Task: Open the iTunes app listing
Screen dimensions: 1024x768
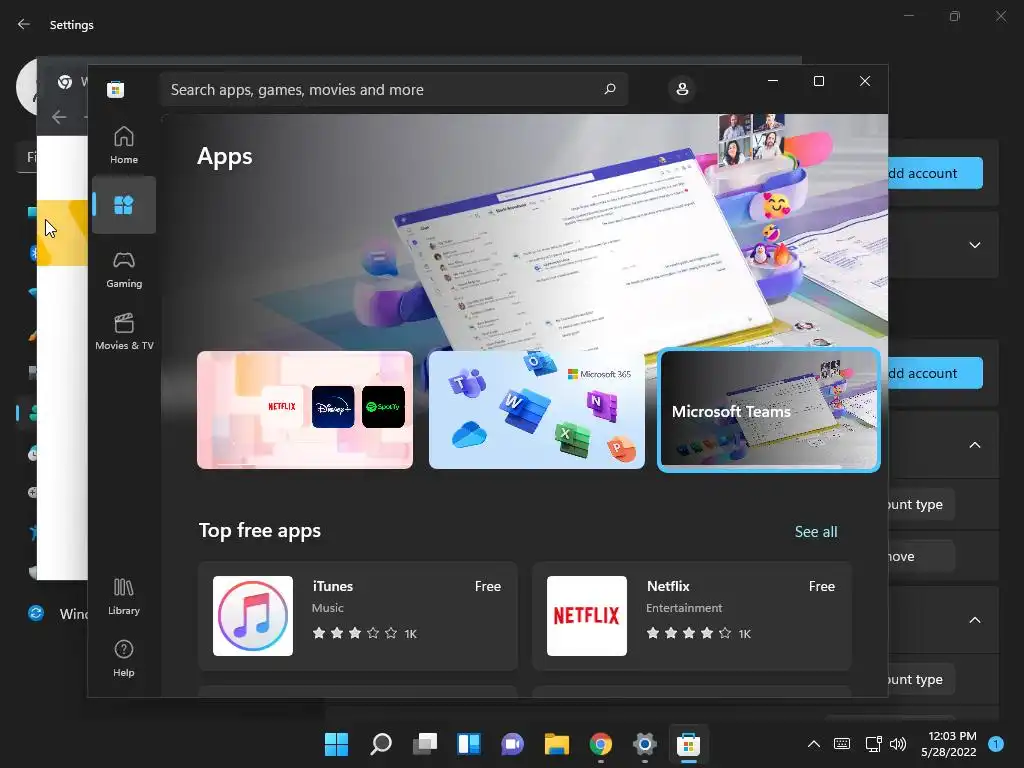Action: [x=358, y=616]
